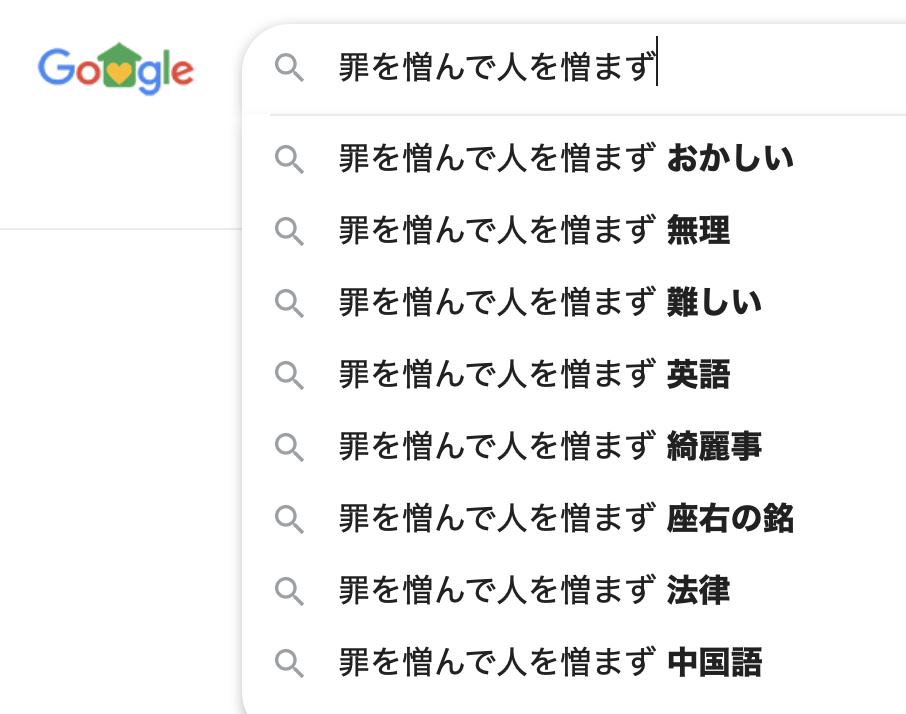Click magnifier icon beside 難しい suggestion
Image resolution: width=906 pixels, height=714 pixels.
[289, 303]
